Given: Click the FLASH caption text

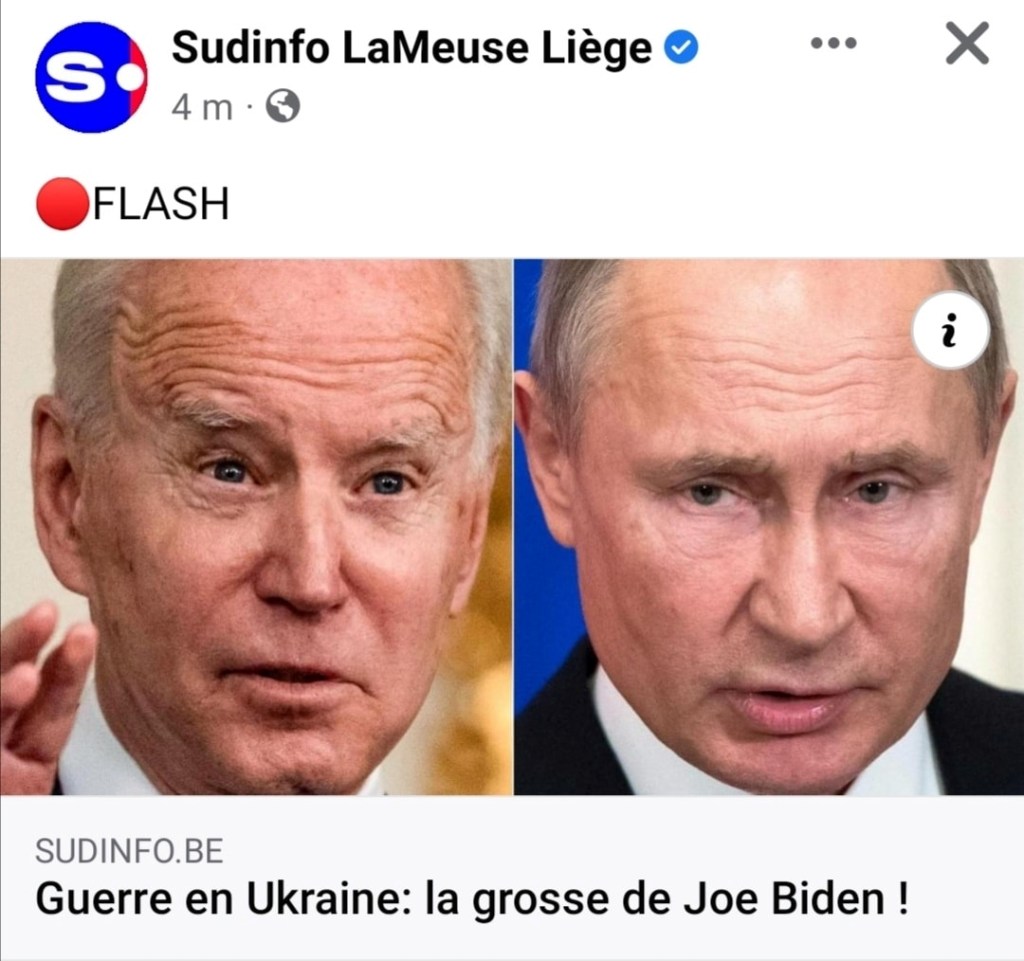Looking at the screenshot, I should 161,204.
